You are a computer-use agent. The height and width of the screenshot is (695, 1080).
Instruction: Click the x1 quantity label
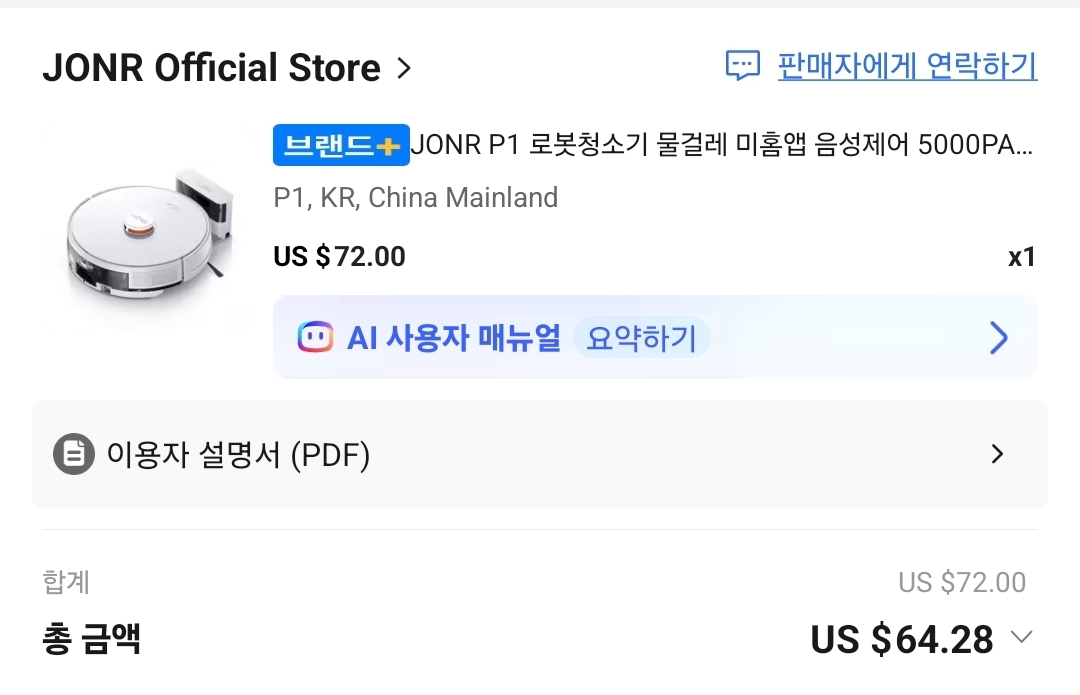tap(1021, 257)
